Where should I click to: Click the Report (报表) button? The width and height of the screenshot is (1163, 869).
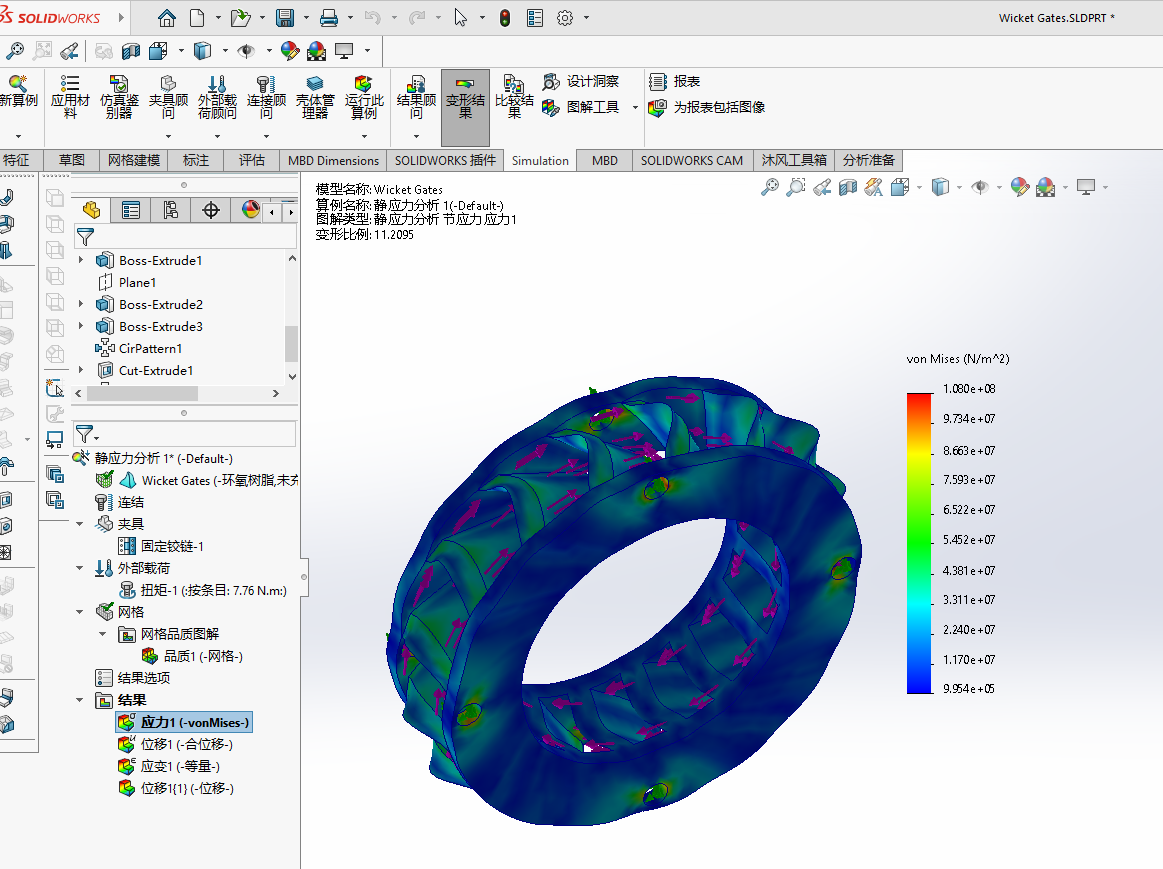[x=675, y=82]
